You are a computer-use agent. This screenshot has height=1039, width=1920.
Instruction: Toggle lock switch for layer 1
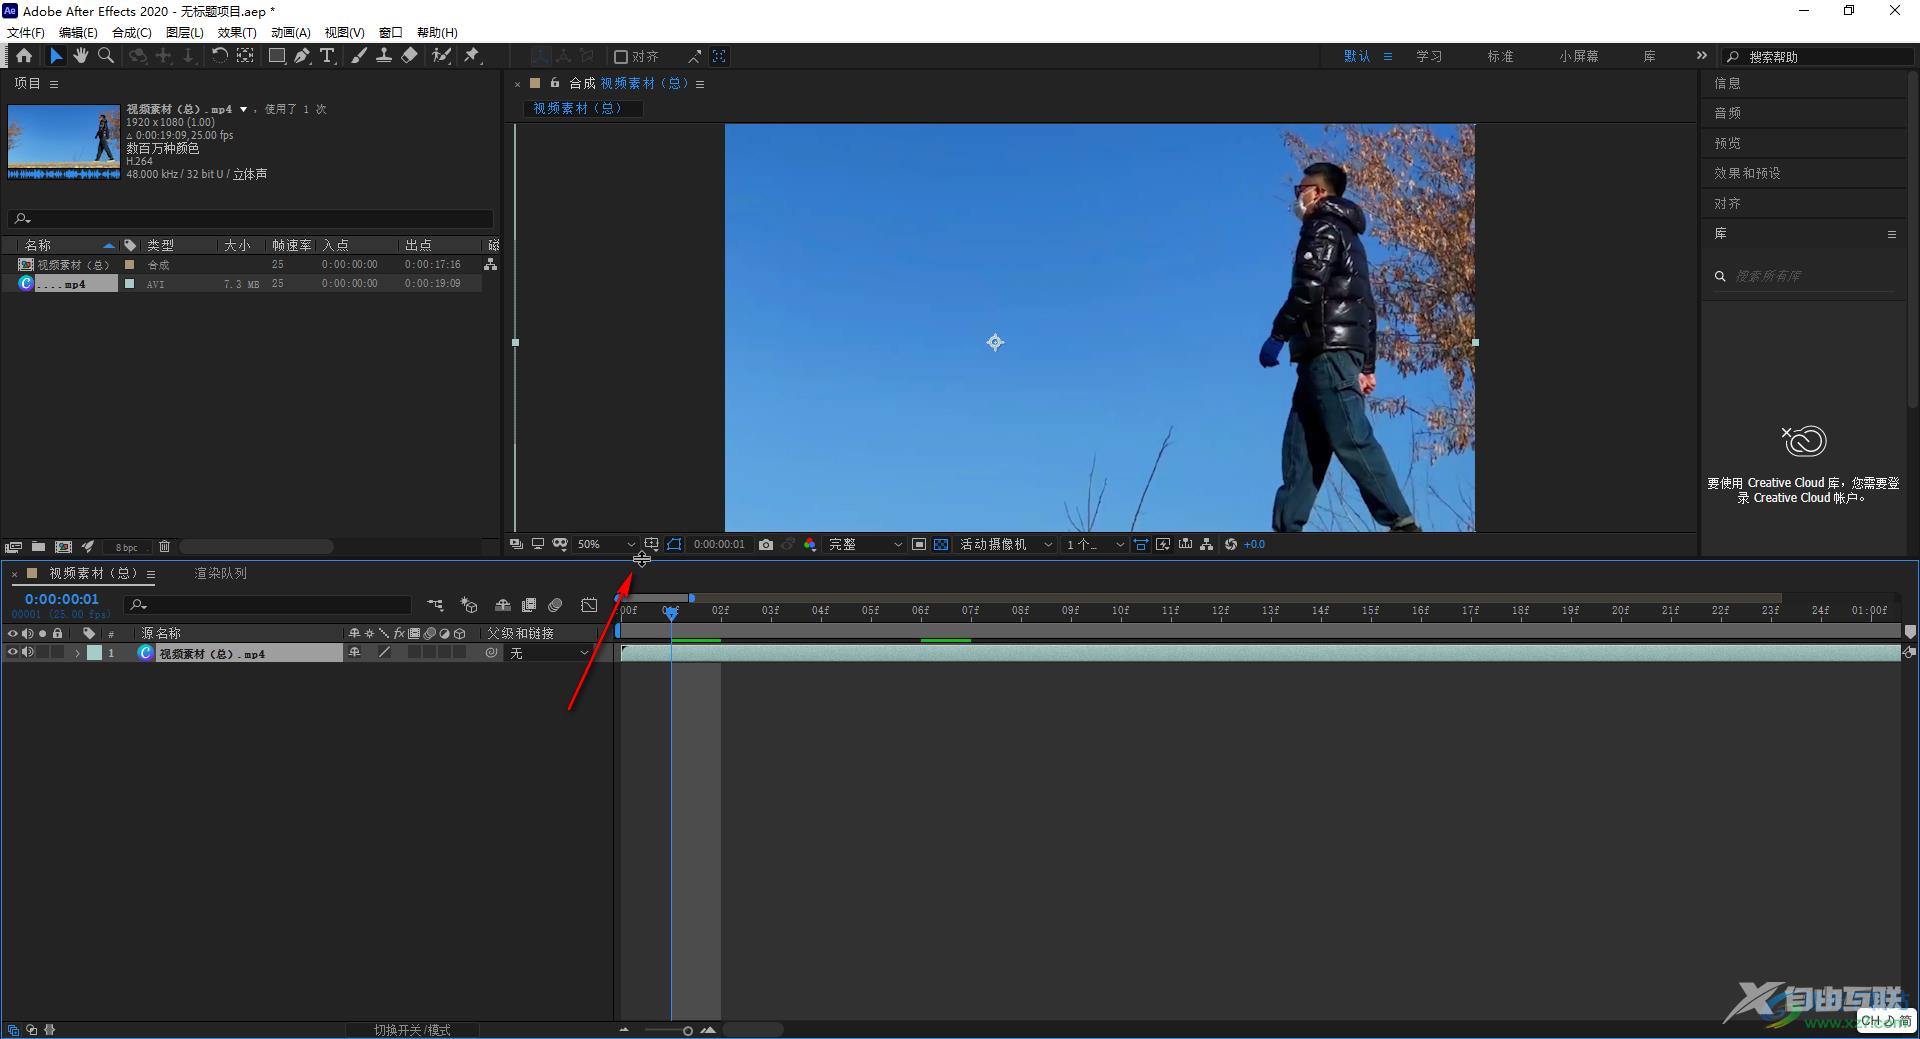[x=58, y=653]
